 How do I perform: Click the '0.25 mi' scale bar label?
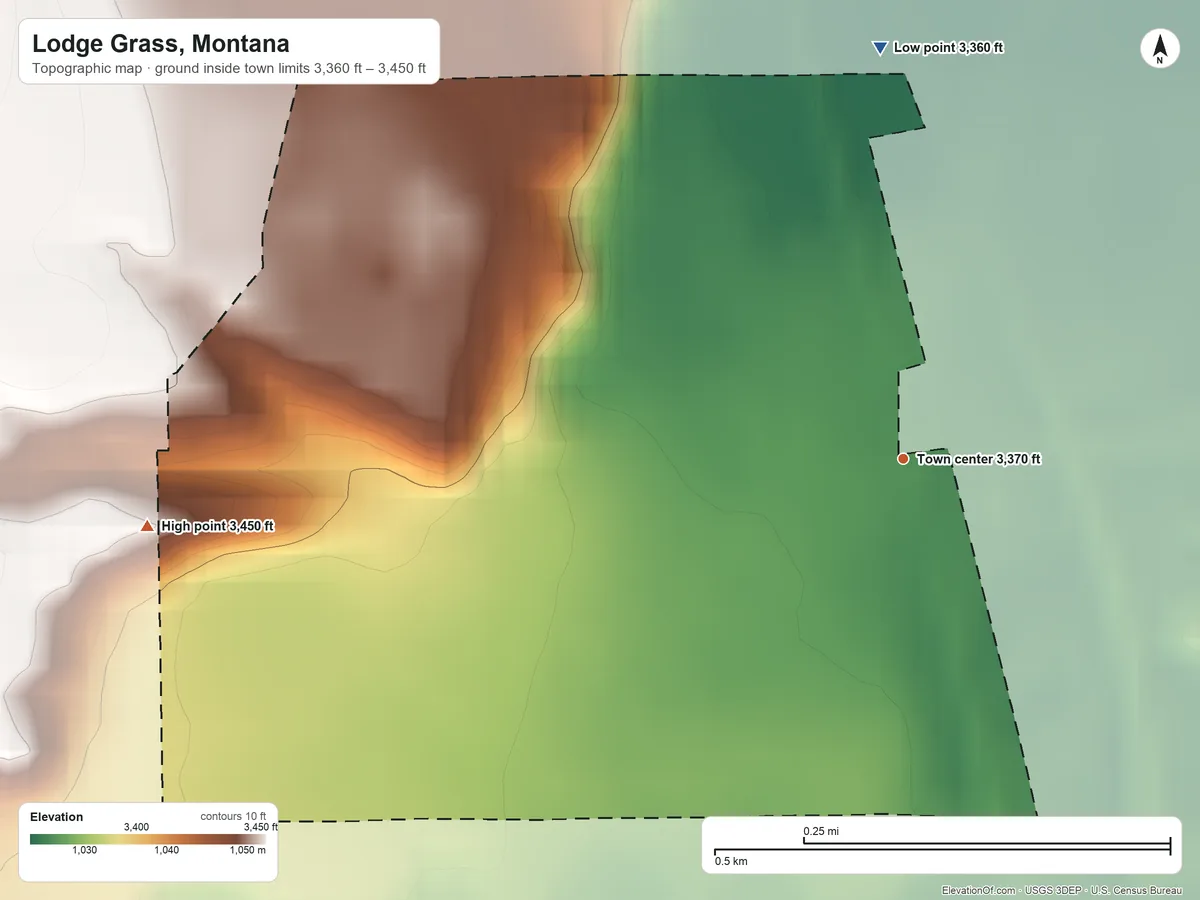[x=821, y=832]
